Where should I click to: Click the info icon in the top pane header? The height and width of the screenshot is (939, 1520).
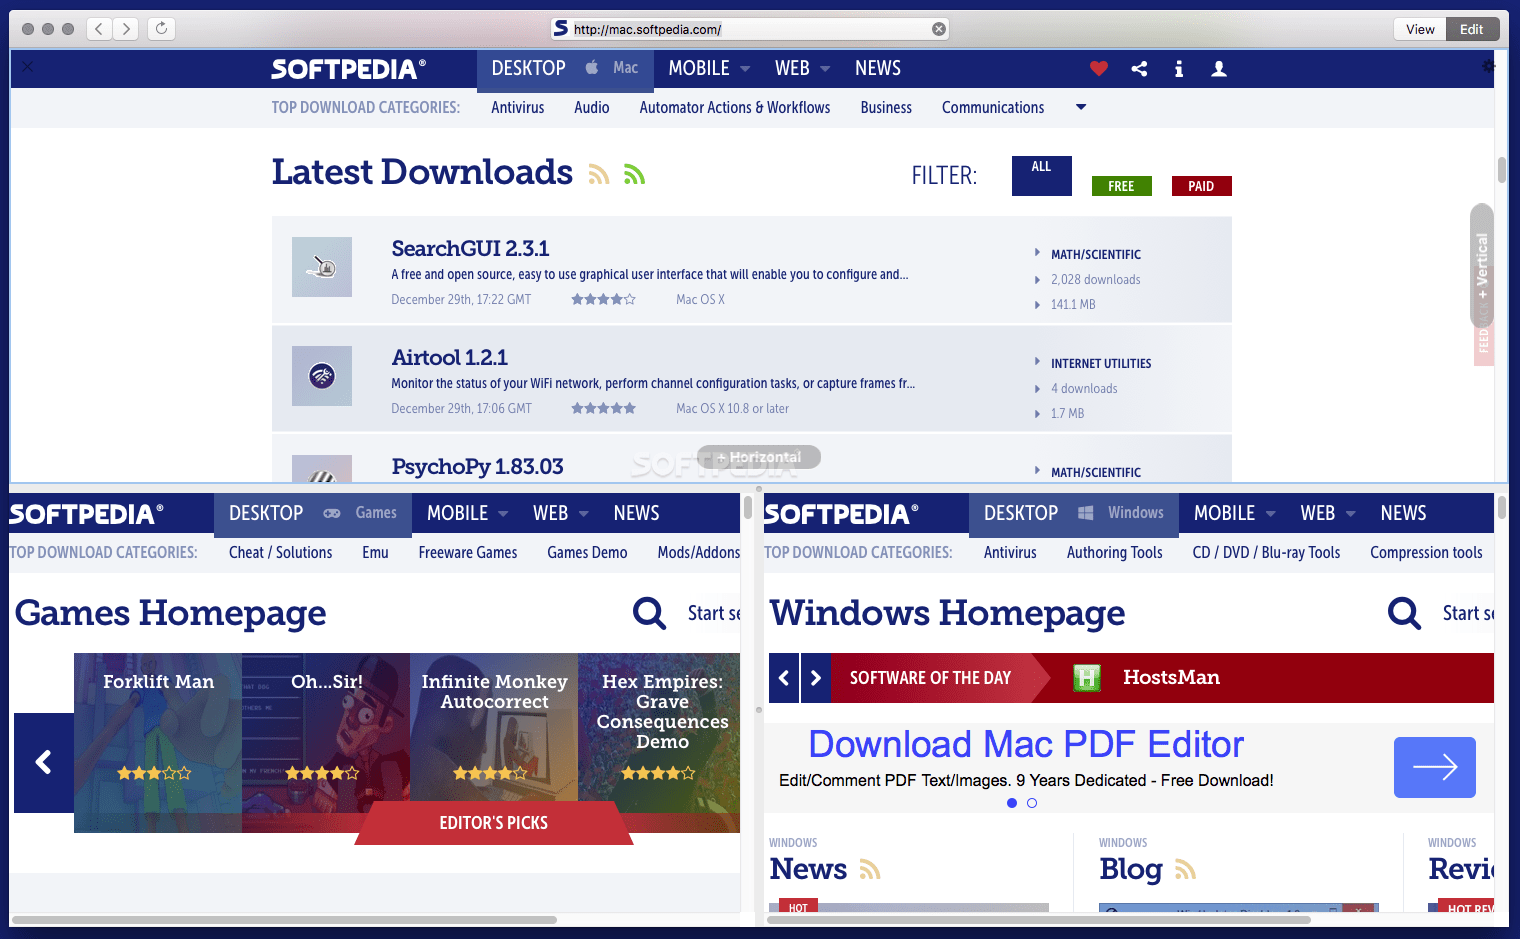(x=1179, y=68)
